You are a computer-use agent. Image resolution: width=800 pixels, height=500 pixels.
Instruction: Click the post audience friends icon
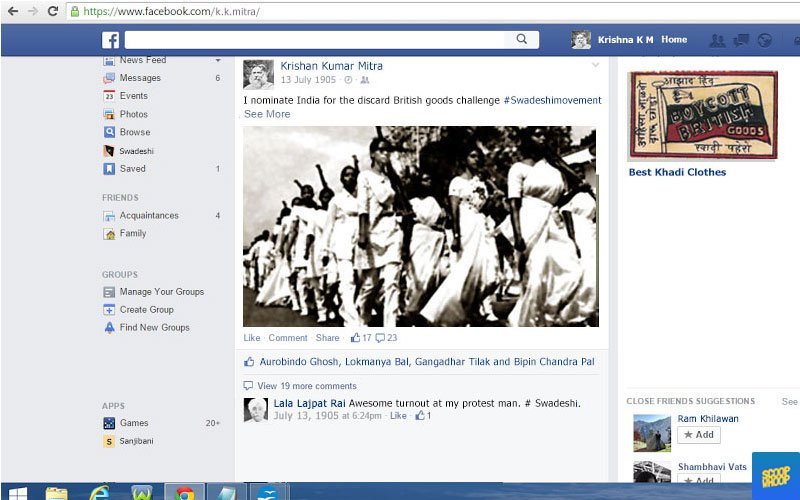click(x=365, y=80)
